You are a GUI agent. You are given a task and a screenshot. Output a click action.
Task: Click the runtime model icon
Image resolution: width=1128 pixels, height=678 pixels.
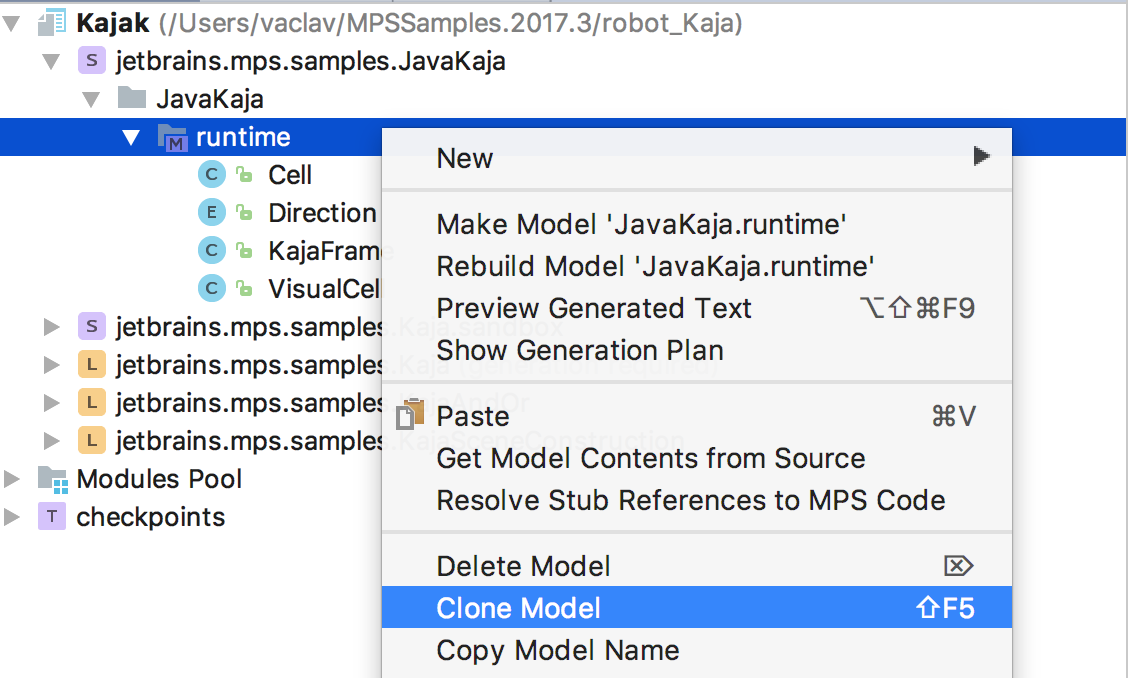pos(173,137)
